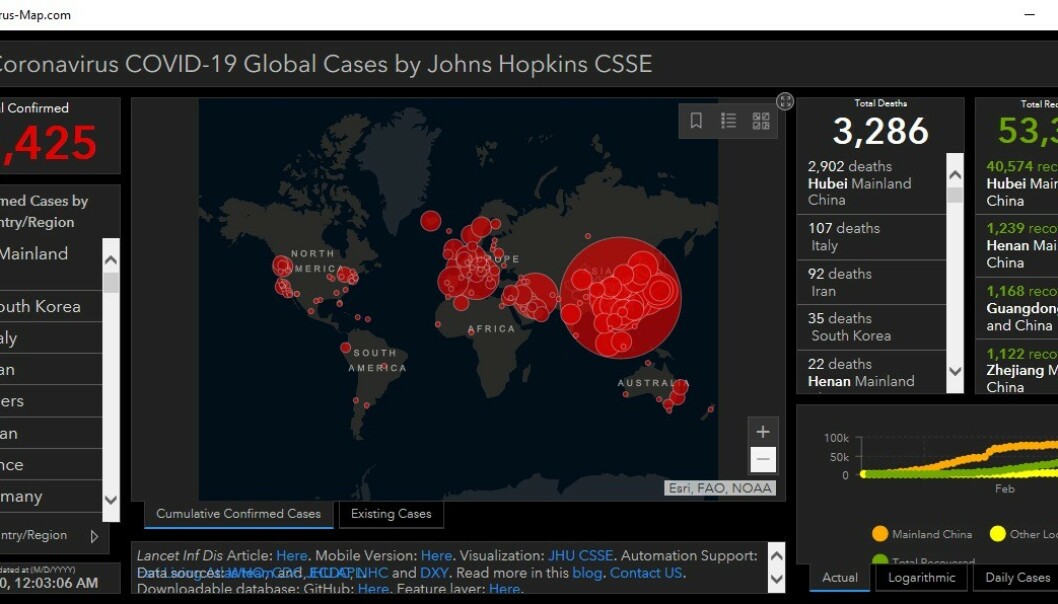Switch to Existing Cases tab
The image size is (1058, 604).
(391, 514)
